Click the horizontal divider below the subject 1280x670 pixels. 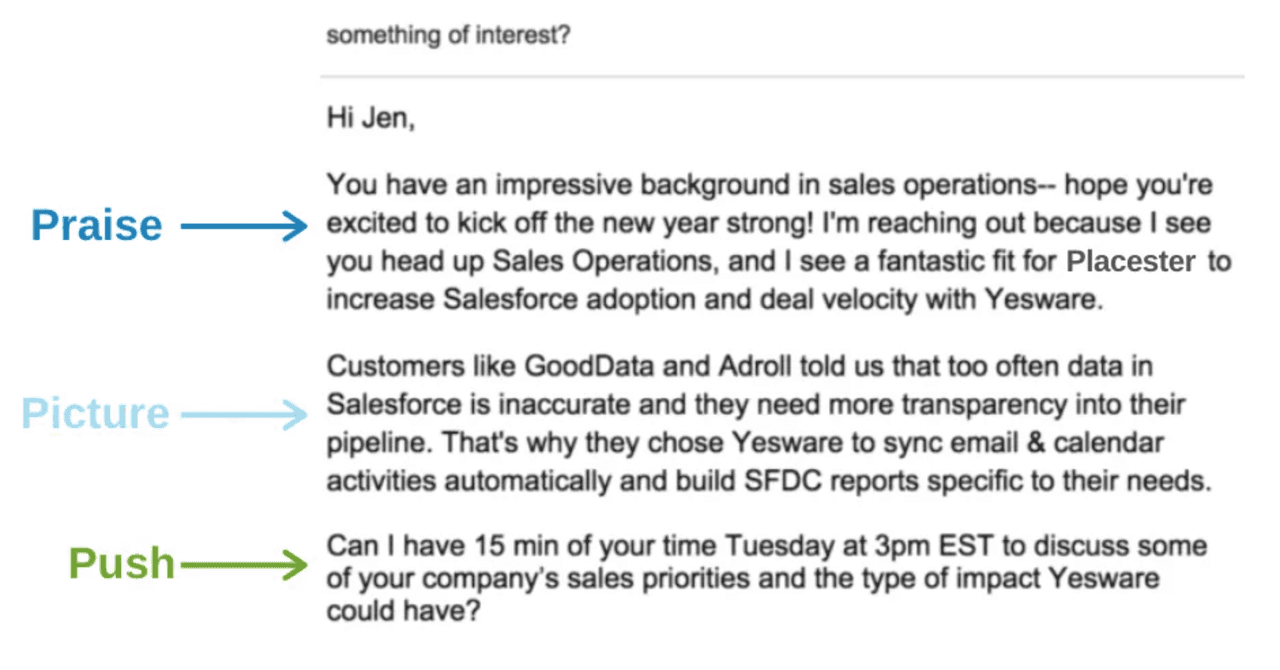(x=782, y=76)
